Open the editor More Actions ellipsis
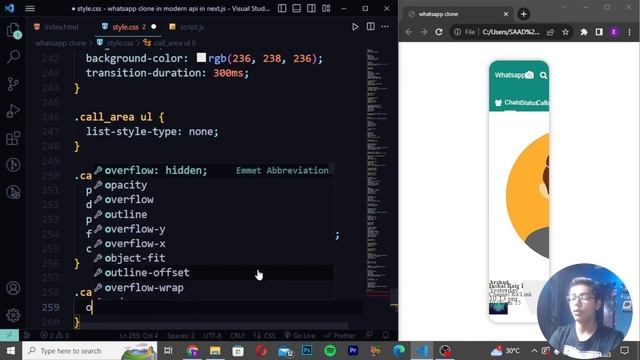Image resolution: width=640 pixels, height=360 pixels. [x=385, y=27]
